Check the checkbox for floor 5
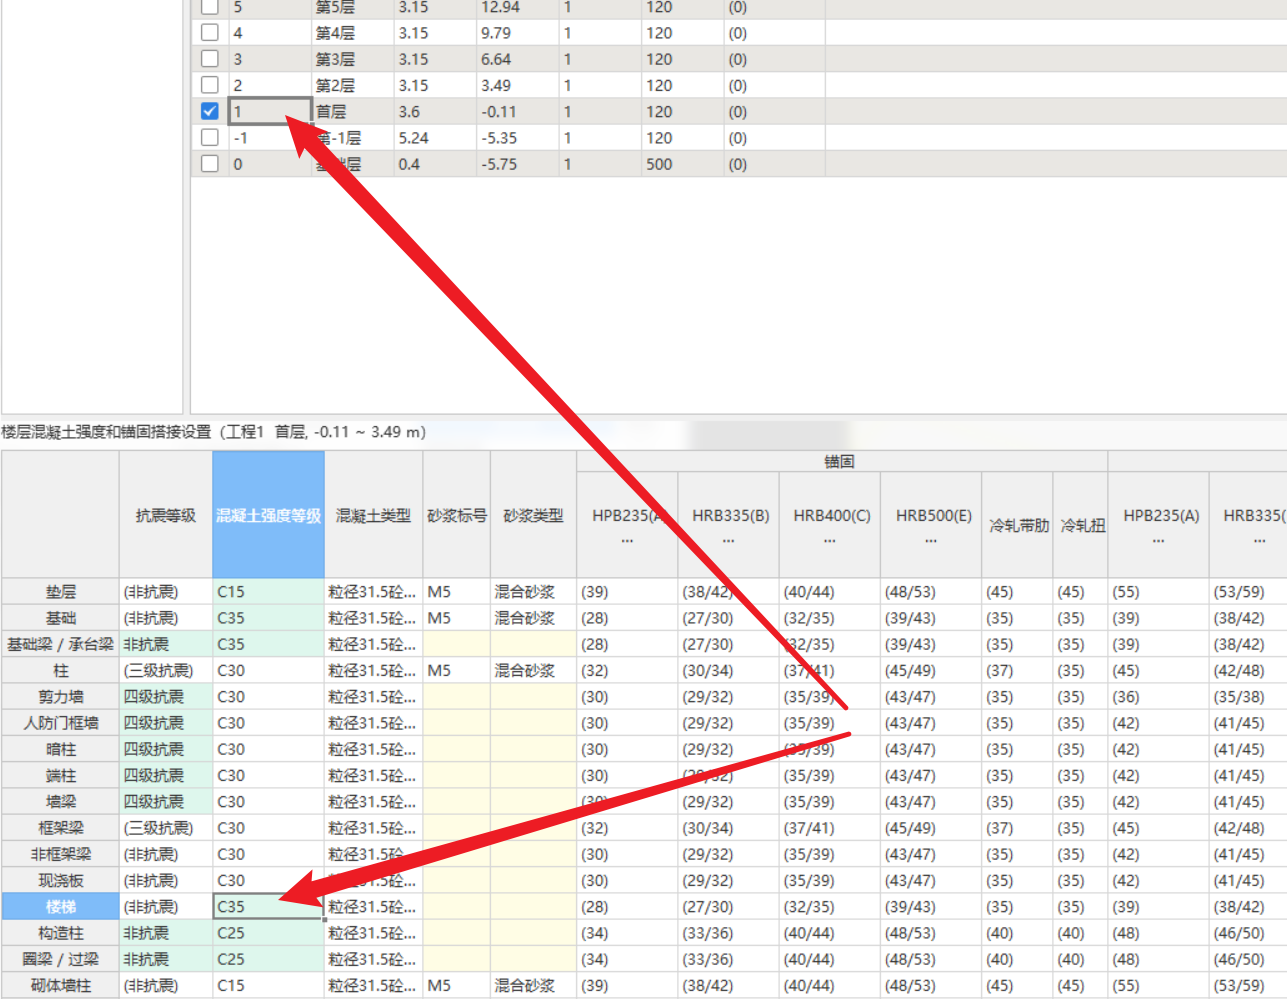This screenshot has height=999, width=1287. point(210,7)
